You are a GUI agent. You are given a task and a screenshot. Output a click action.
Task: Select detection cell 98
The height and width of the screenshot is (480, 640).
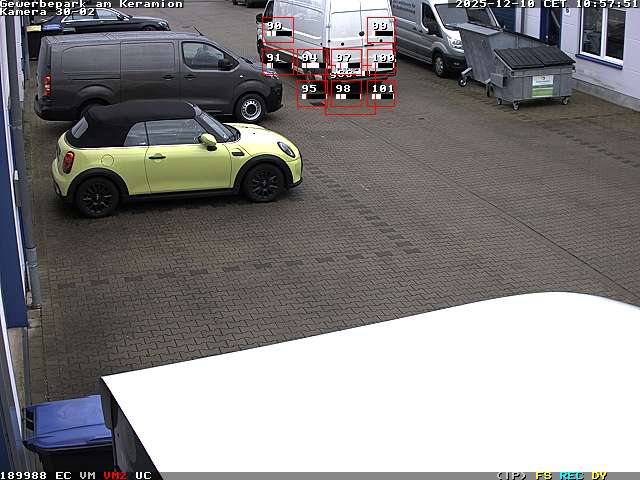point(344,93)
